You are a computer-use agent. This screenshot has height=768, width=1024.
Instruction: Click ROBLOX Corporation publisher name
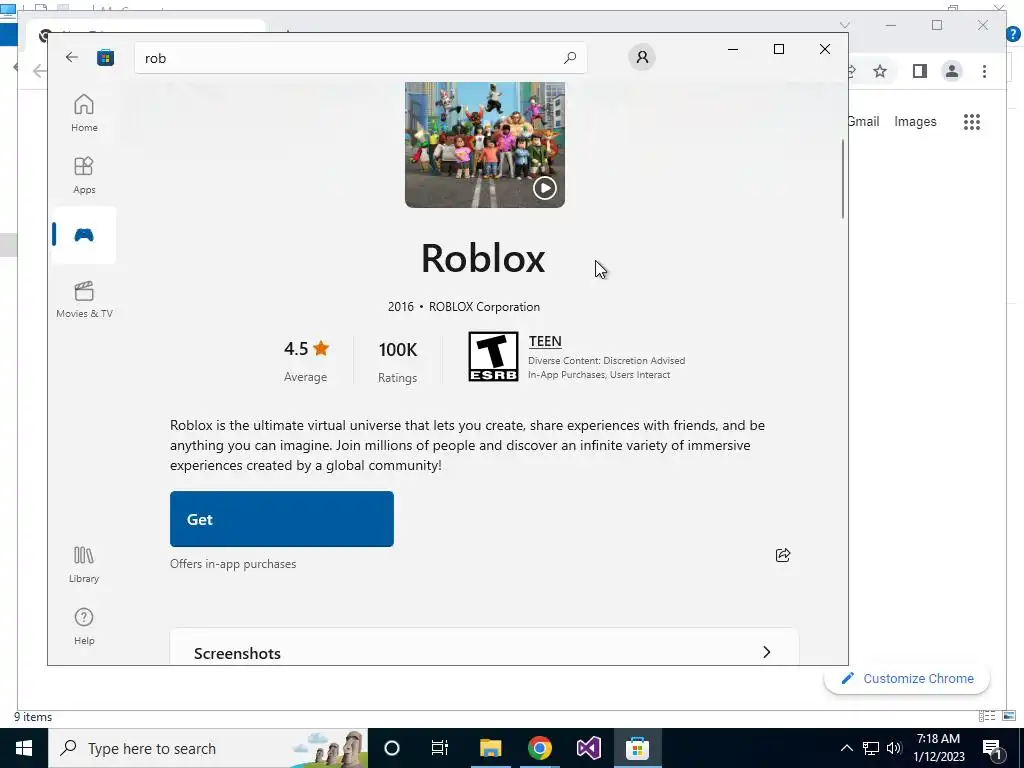[484, 307]
